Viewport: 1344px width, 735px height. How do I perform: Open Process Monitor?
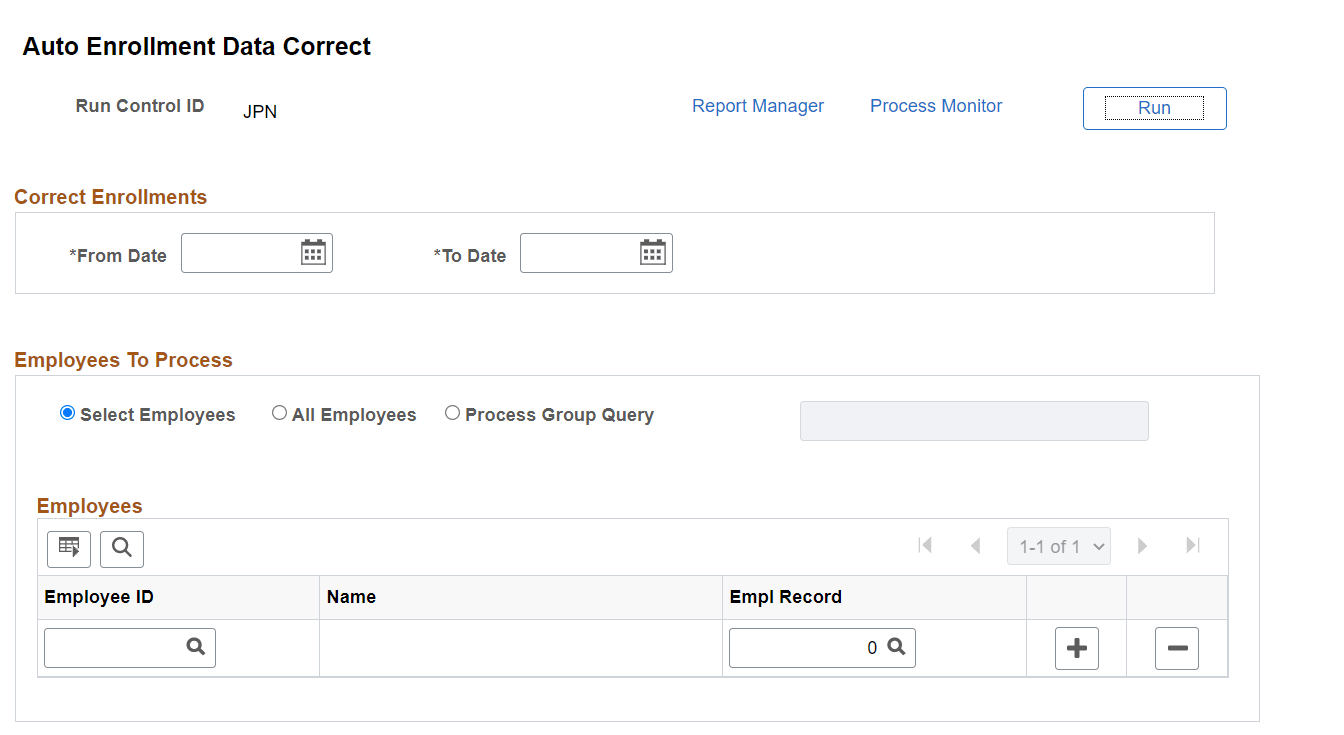click(935, 105)
